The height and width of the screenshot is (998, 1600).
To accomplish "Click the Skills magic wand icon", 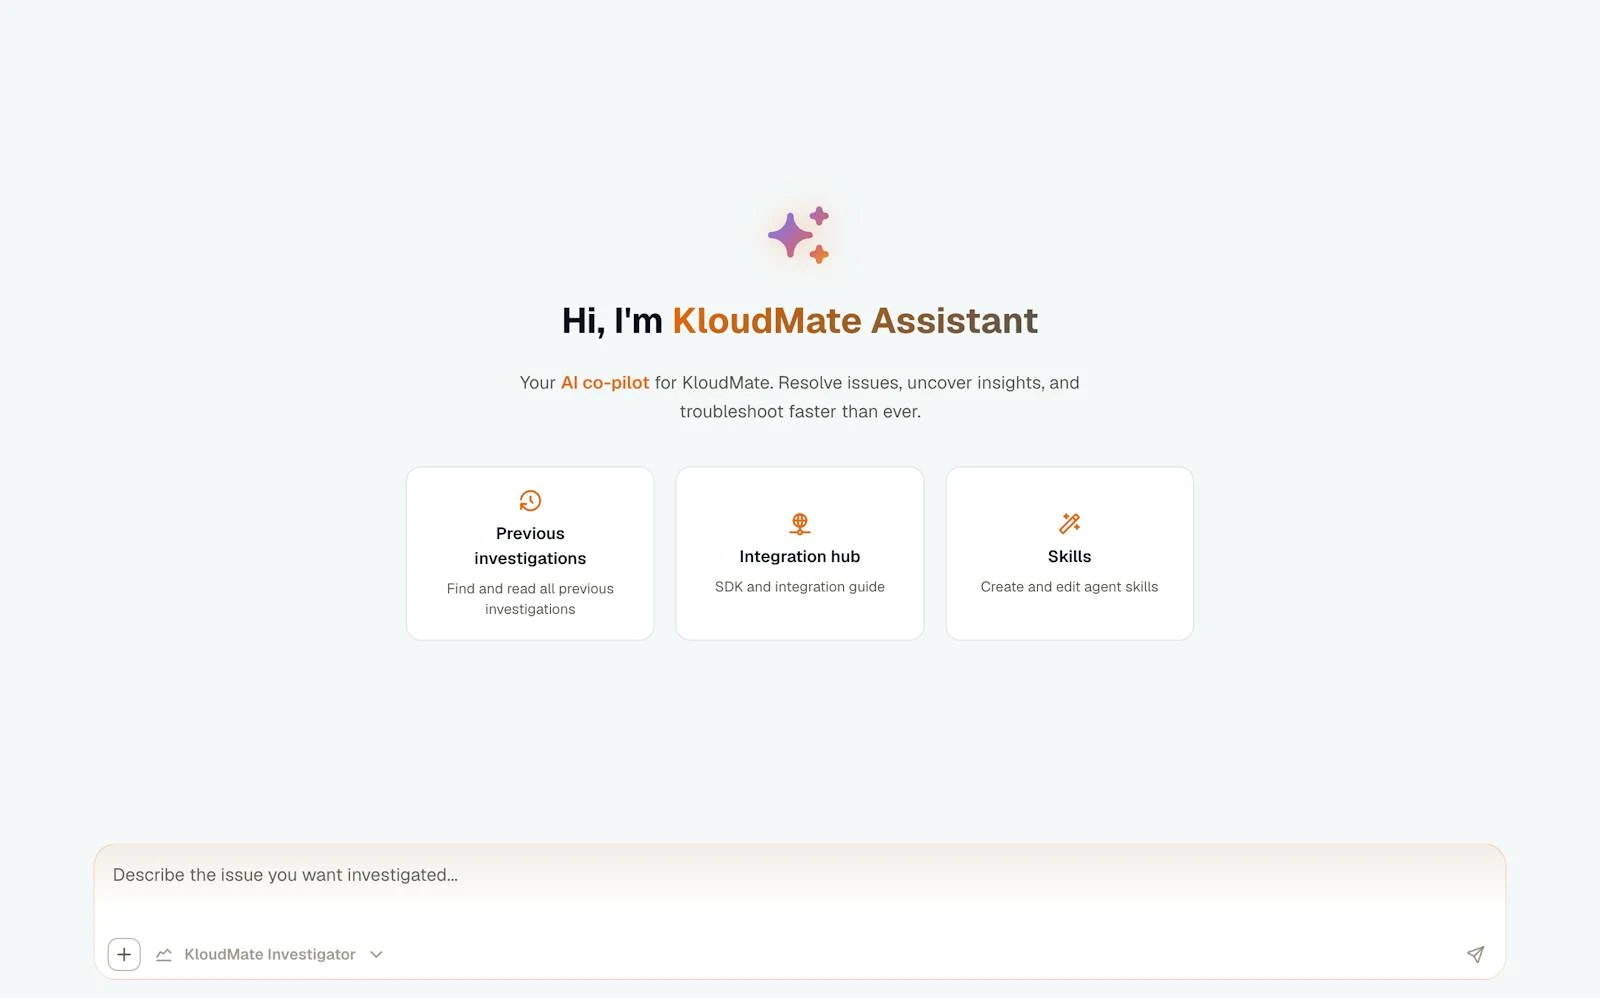I will click(x=1069, y=523).
